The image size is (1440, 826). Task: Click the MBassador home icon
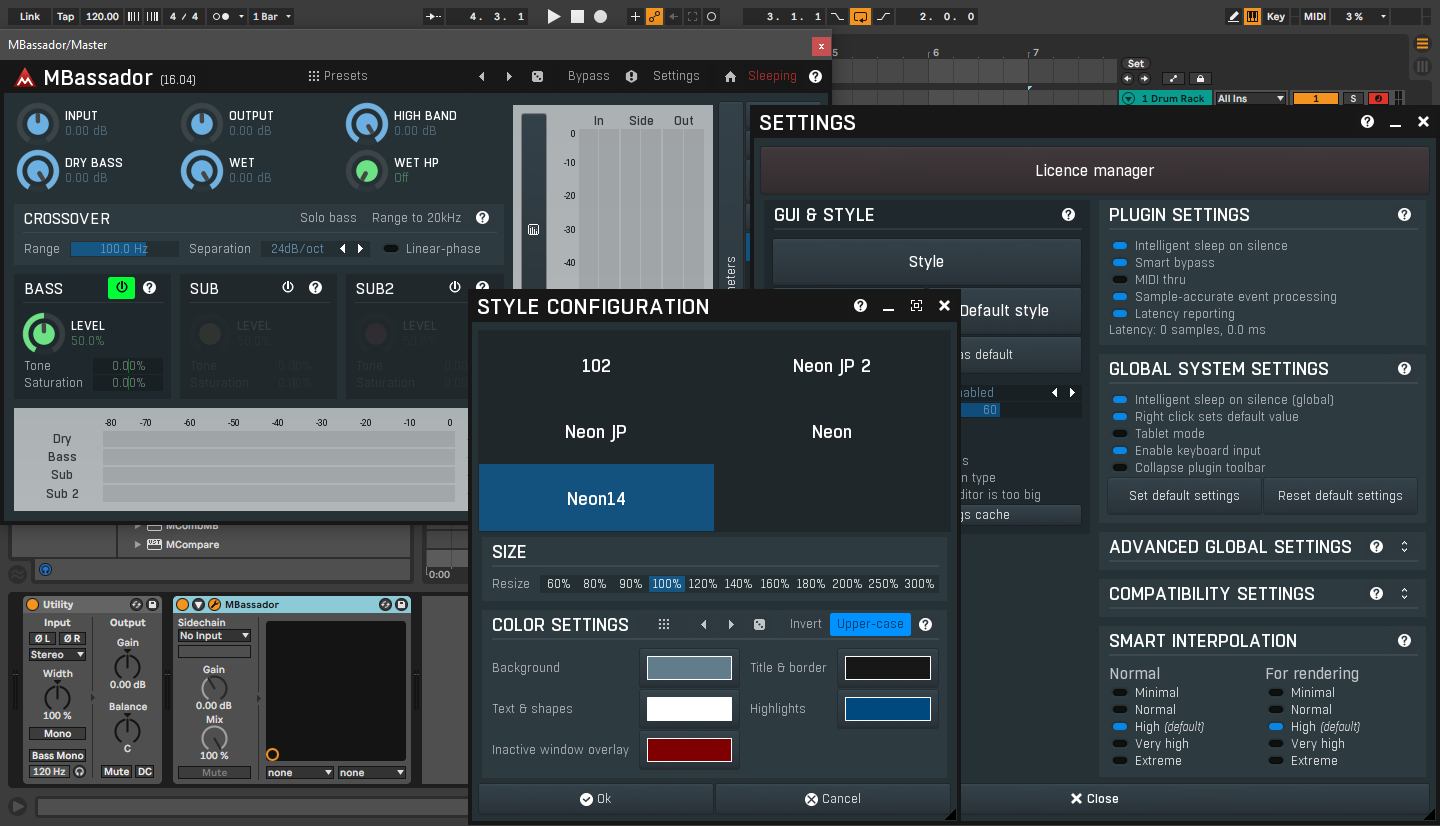click(x=730, y=77)
